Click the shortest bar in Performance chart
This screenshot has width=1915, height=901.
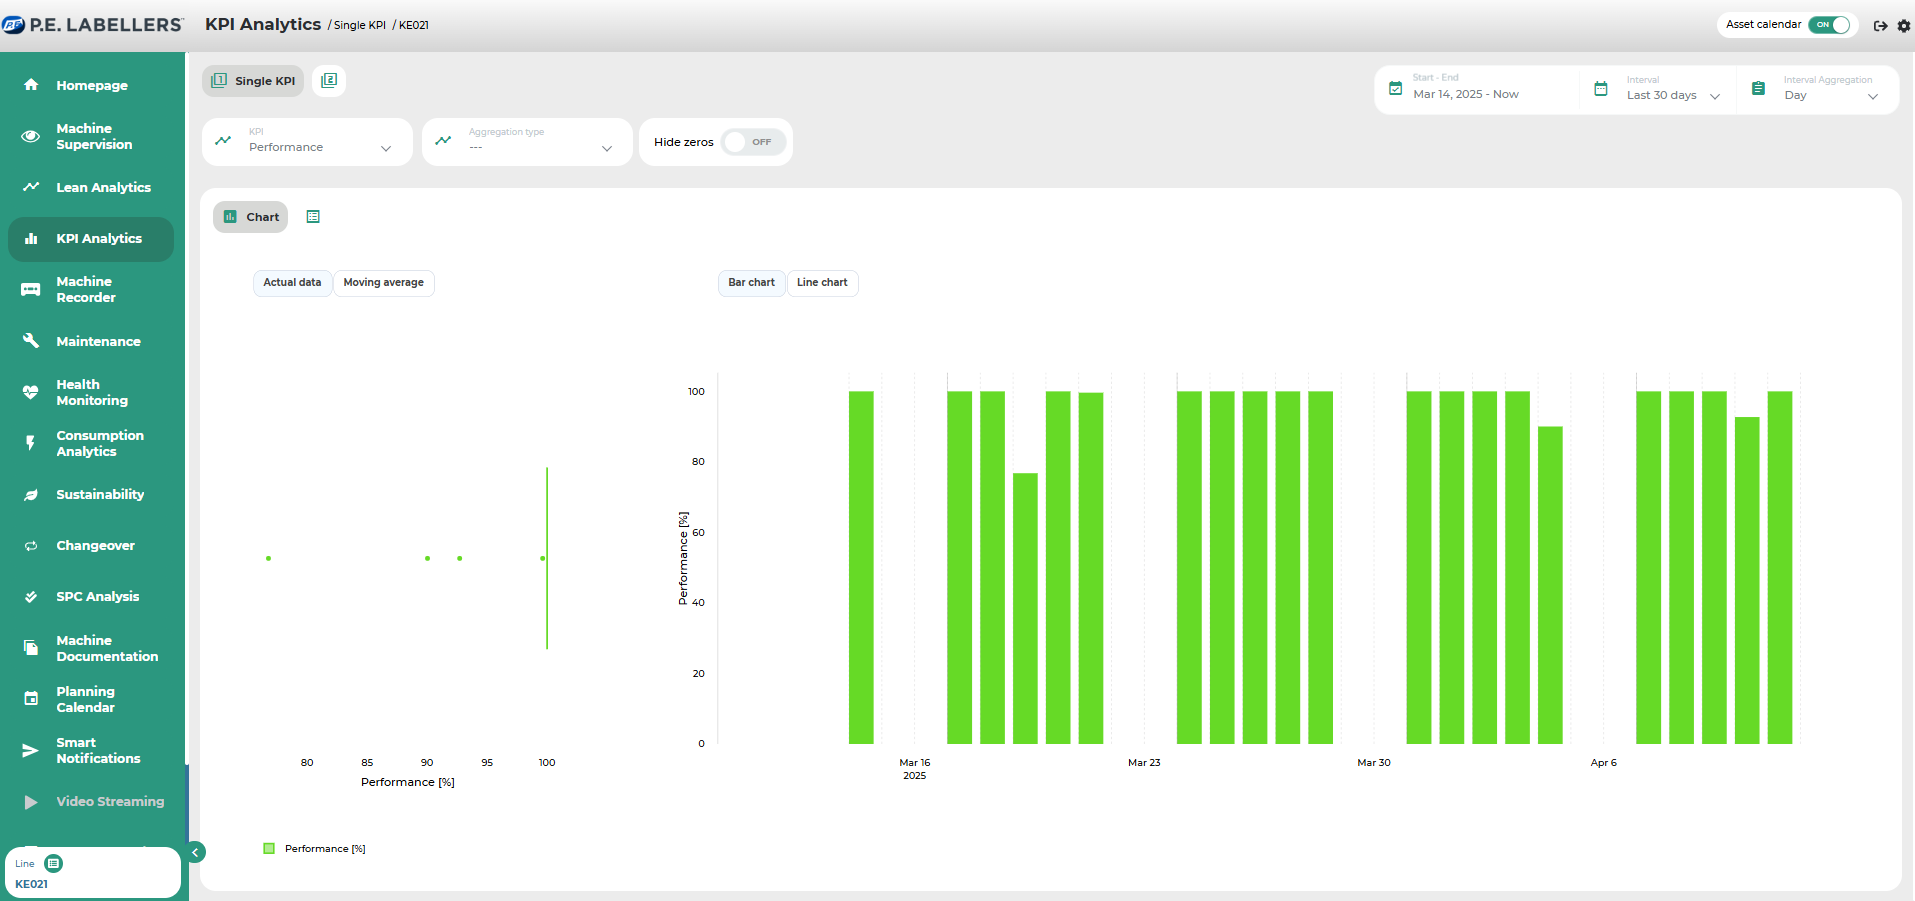[x=1025, y=608]
